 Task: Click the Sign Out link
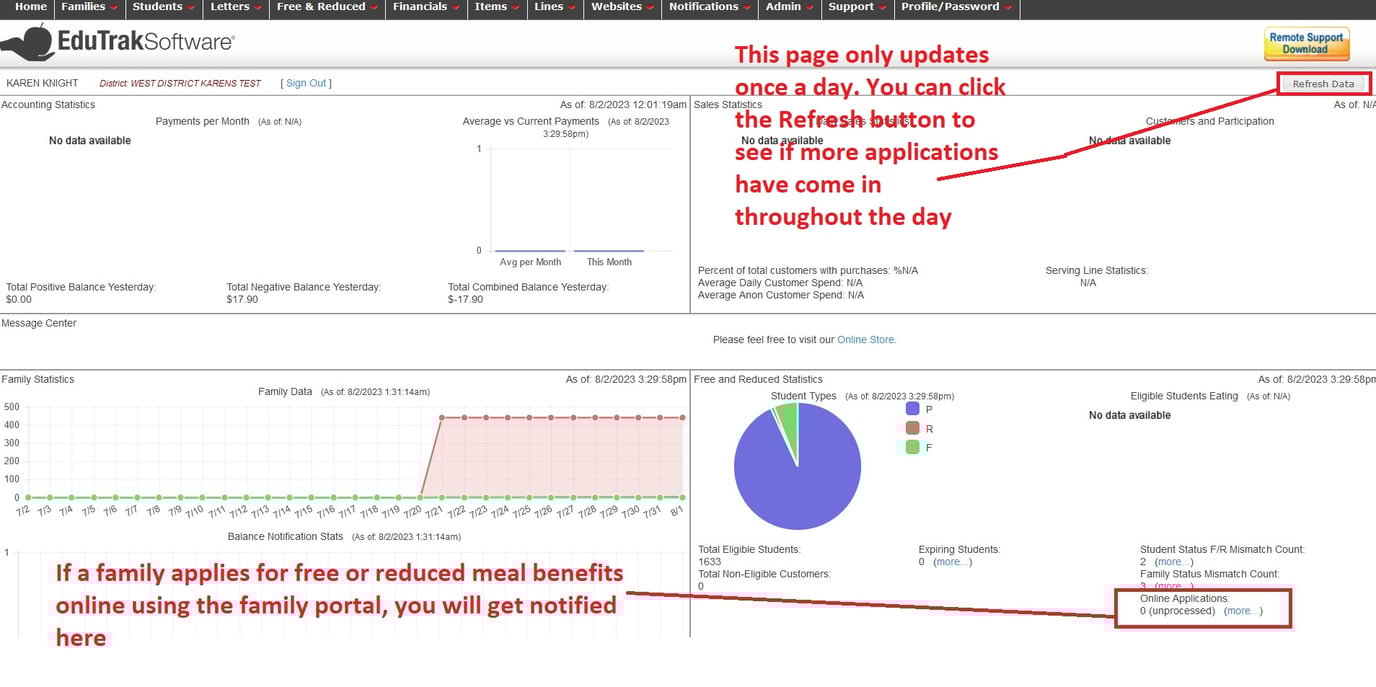tap(306, 83)
